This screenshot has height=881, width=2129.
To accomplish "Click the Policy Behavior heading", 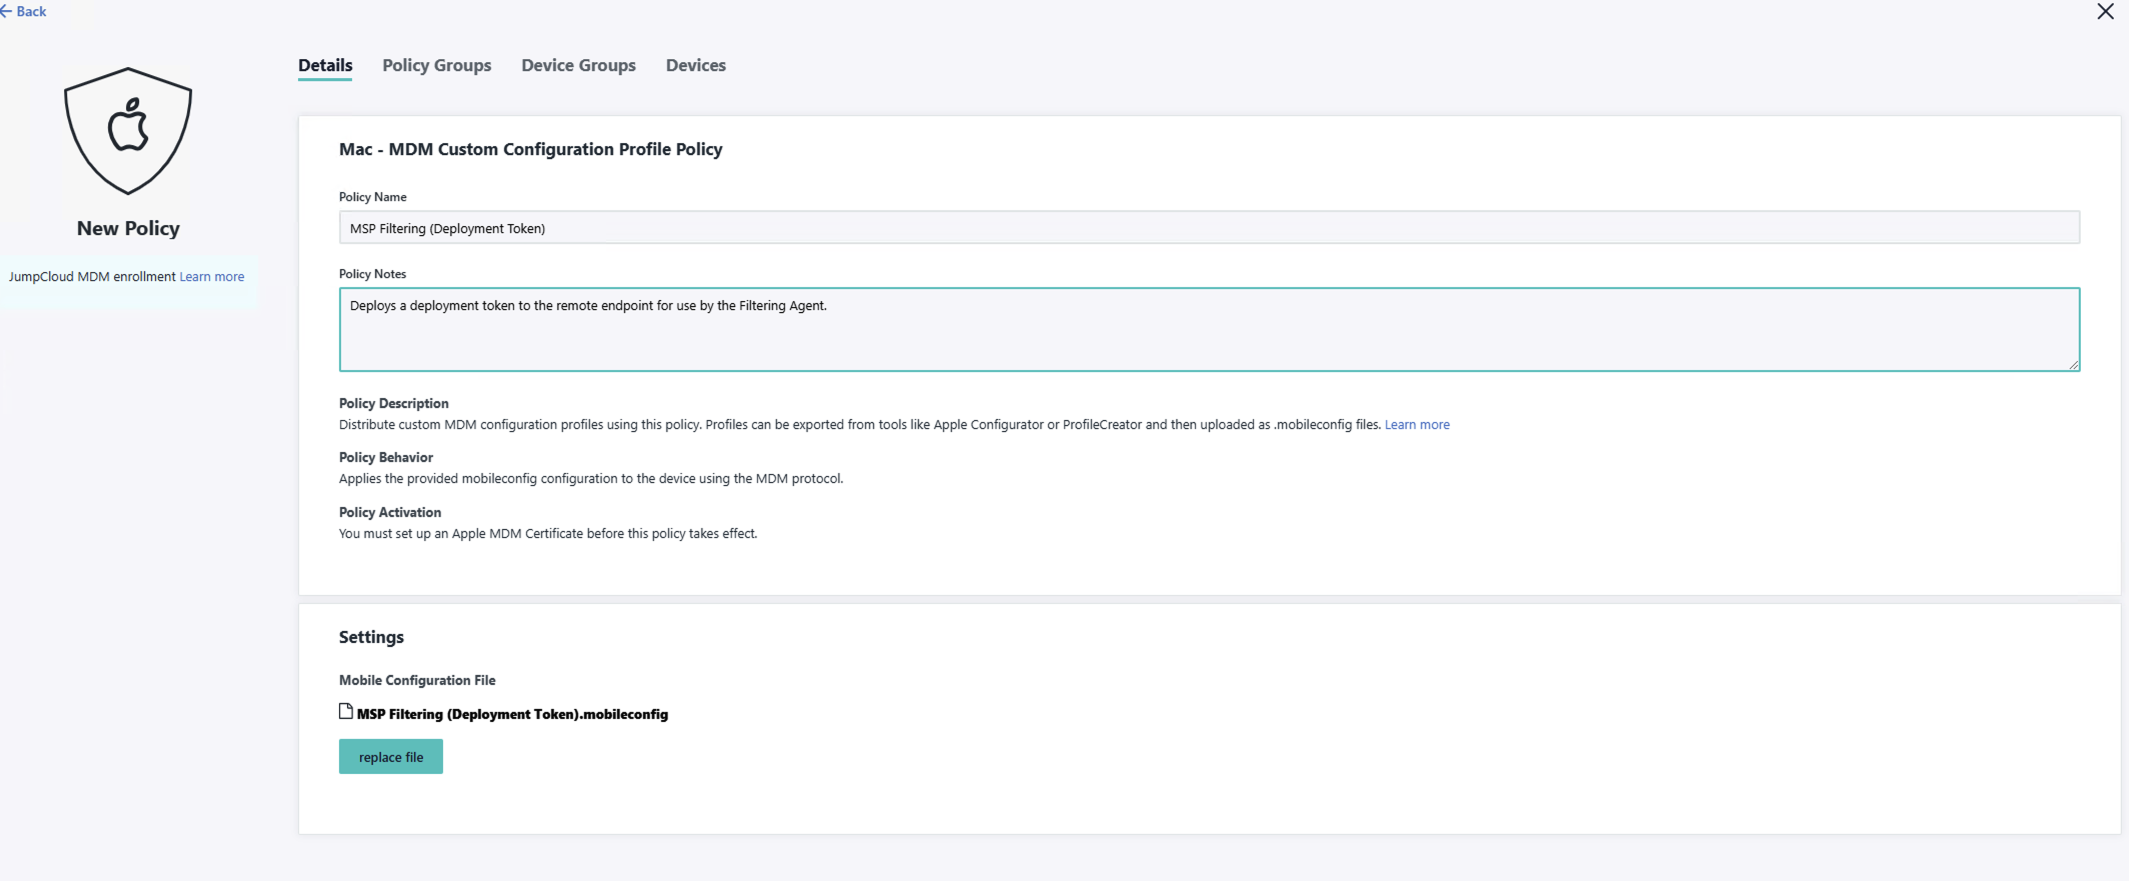I will (x=386, y=457).
